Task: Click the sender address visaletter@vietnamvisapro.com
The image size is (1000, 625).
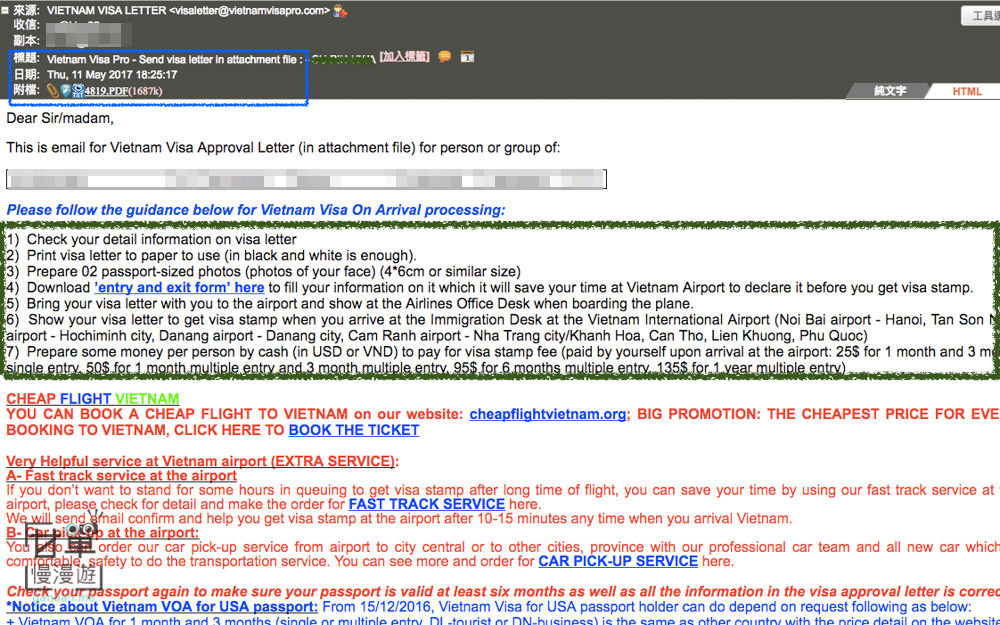Action: click(x=250, y=11)
